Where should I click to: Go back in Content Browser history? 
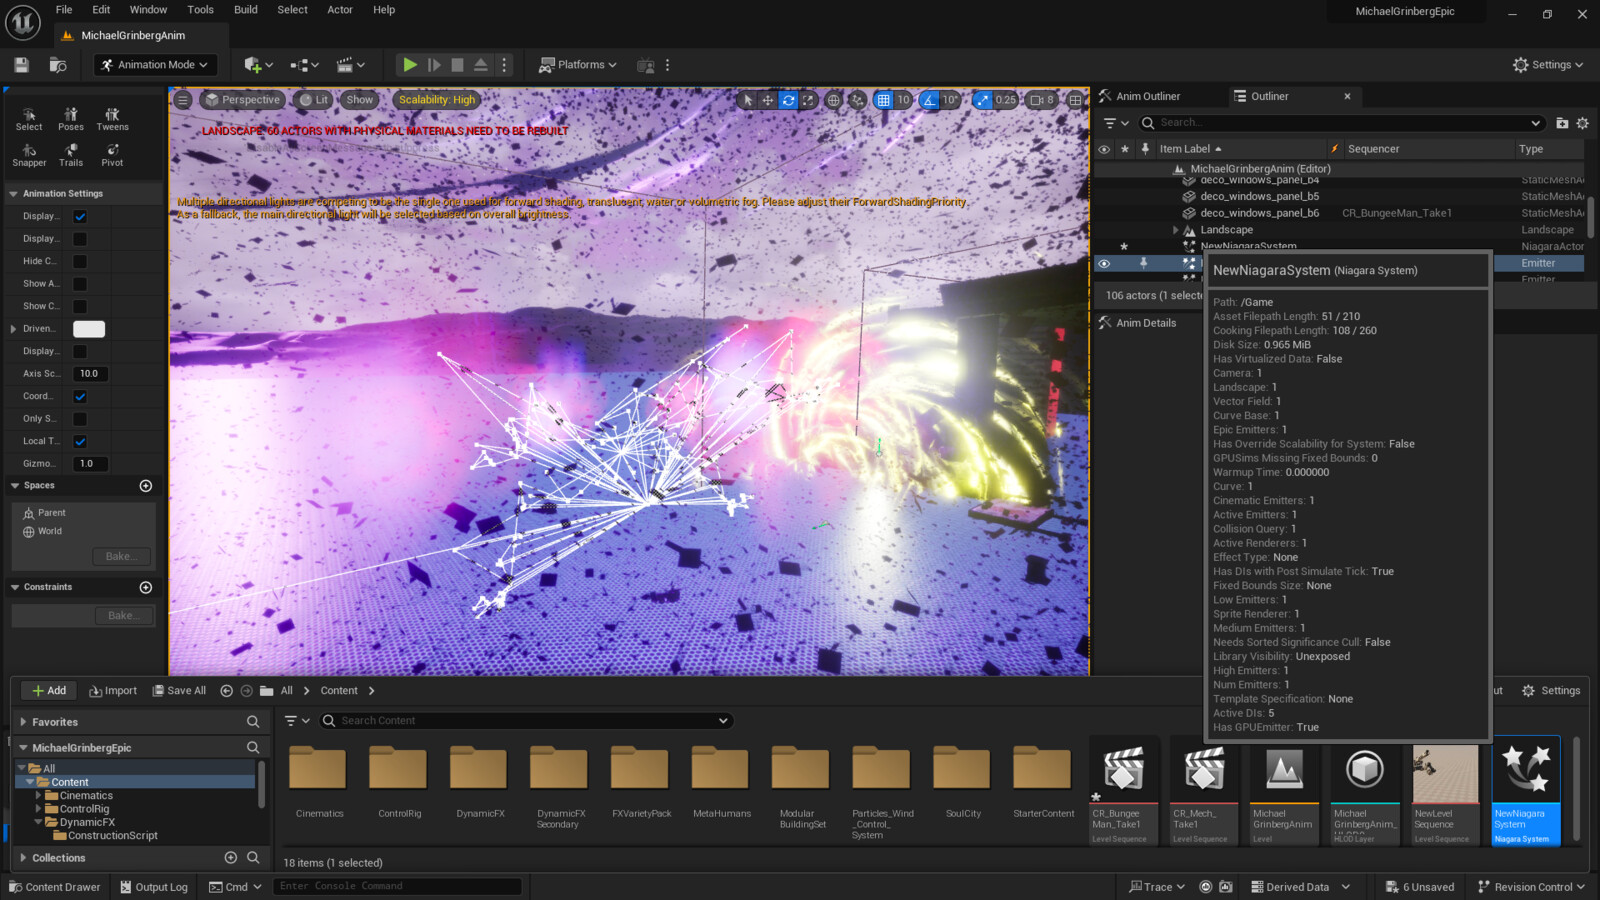[226, 691]
